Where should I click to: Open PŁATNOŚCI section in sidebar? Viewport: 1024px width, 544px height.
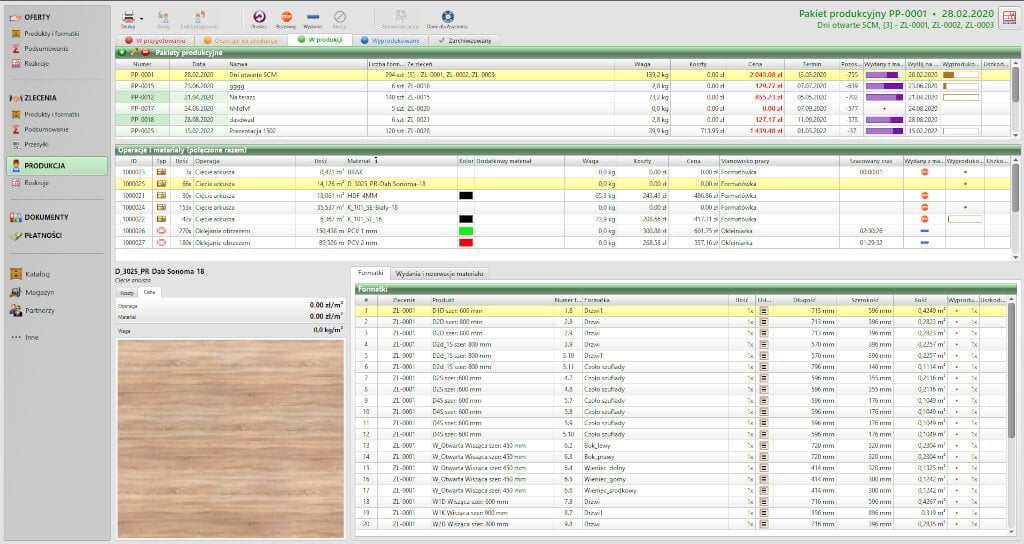click(43, 235)
